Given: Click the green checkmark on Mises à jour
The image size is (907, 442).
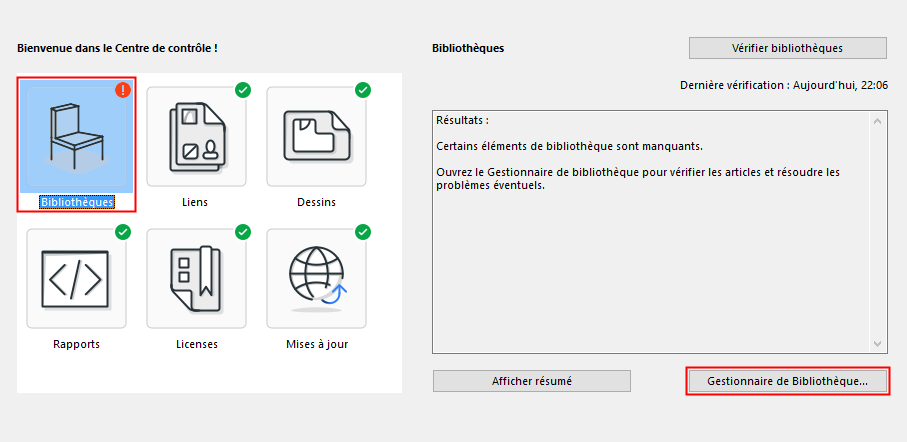Looking at the screenshot, I should point(363,232).
